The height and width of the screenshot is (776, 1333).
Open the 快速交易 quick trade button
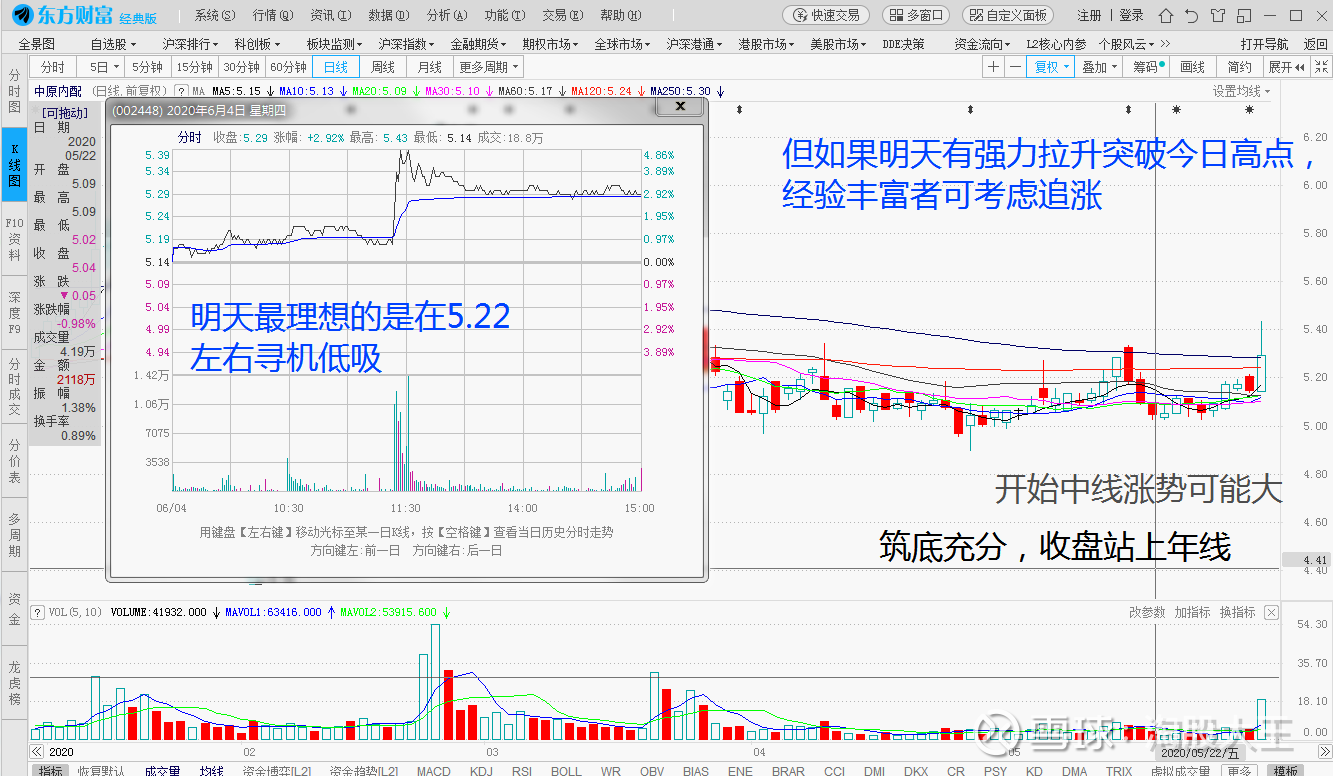pyautogui.click(x=826, y=15)
